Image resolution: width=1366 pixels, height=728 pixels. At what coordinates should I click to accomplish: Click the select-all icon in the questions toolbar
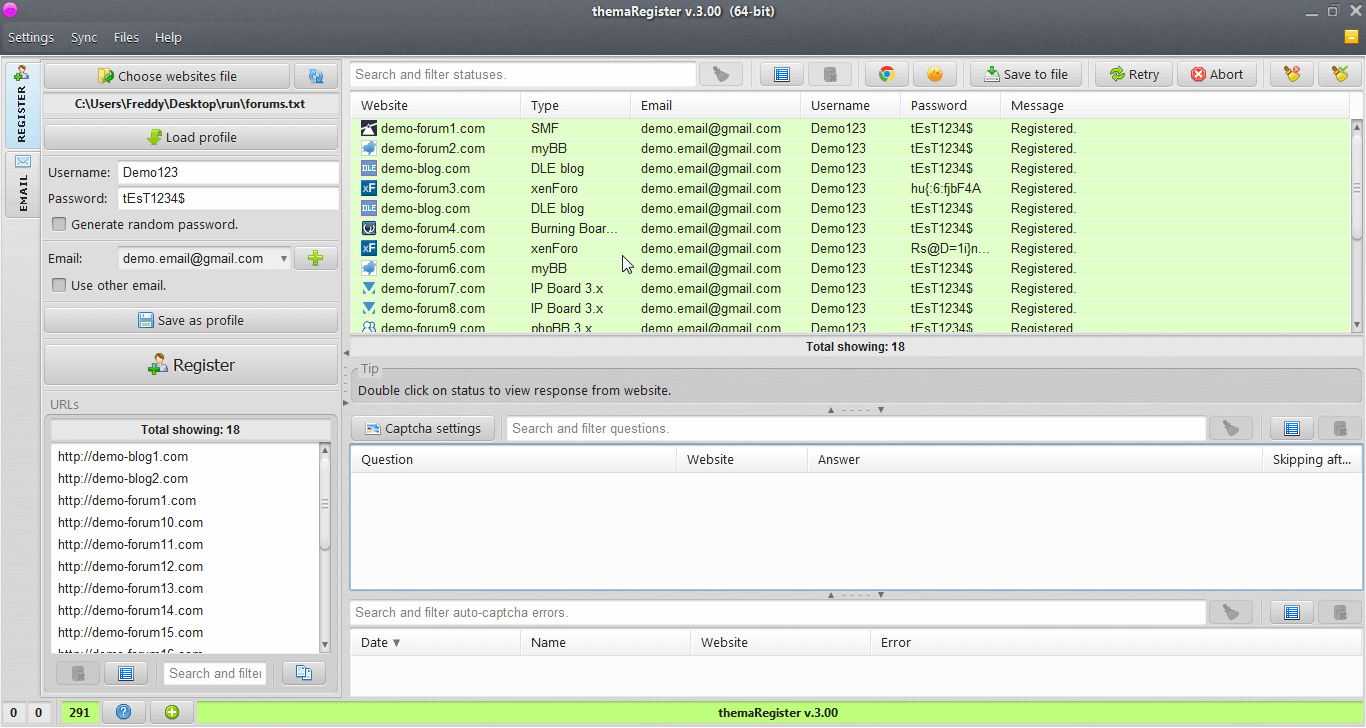[x=1292, y=428]
